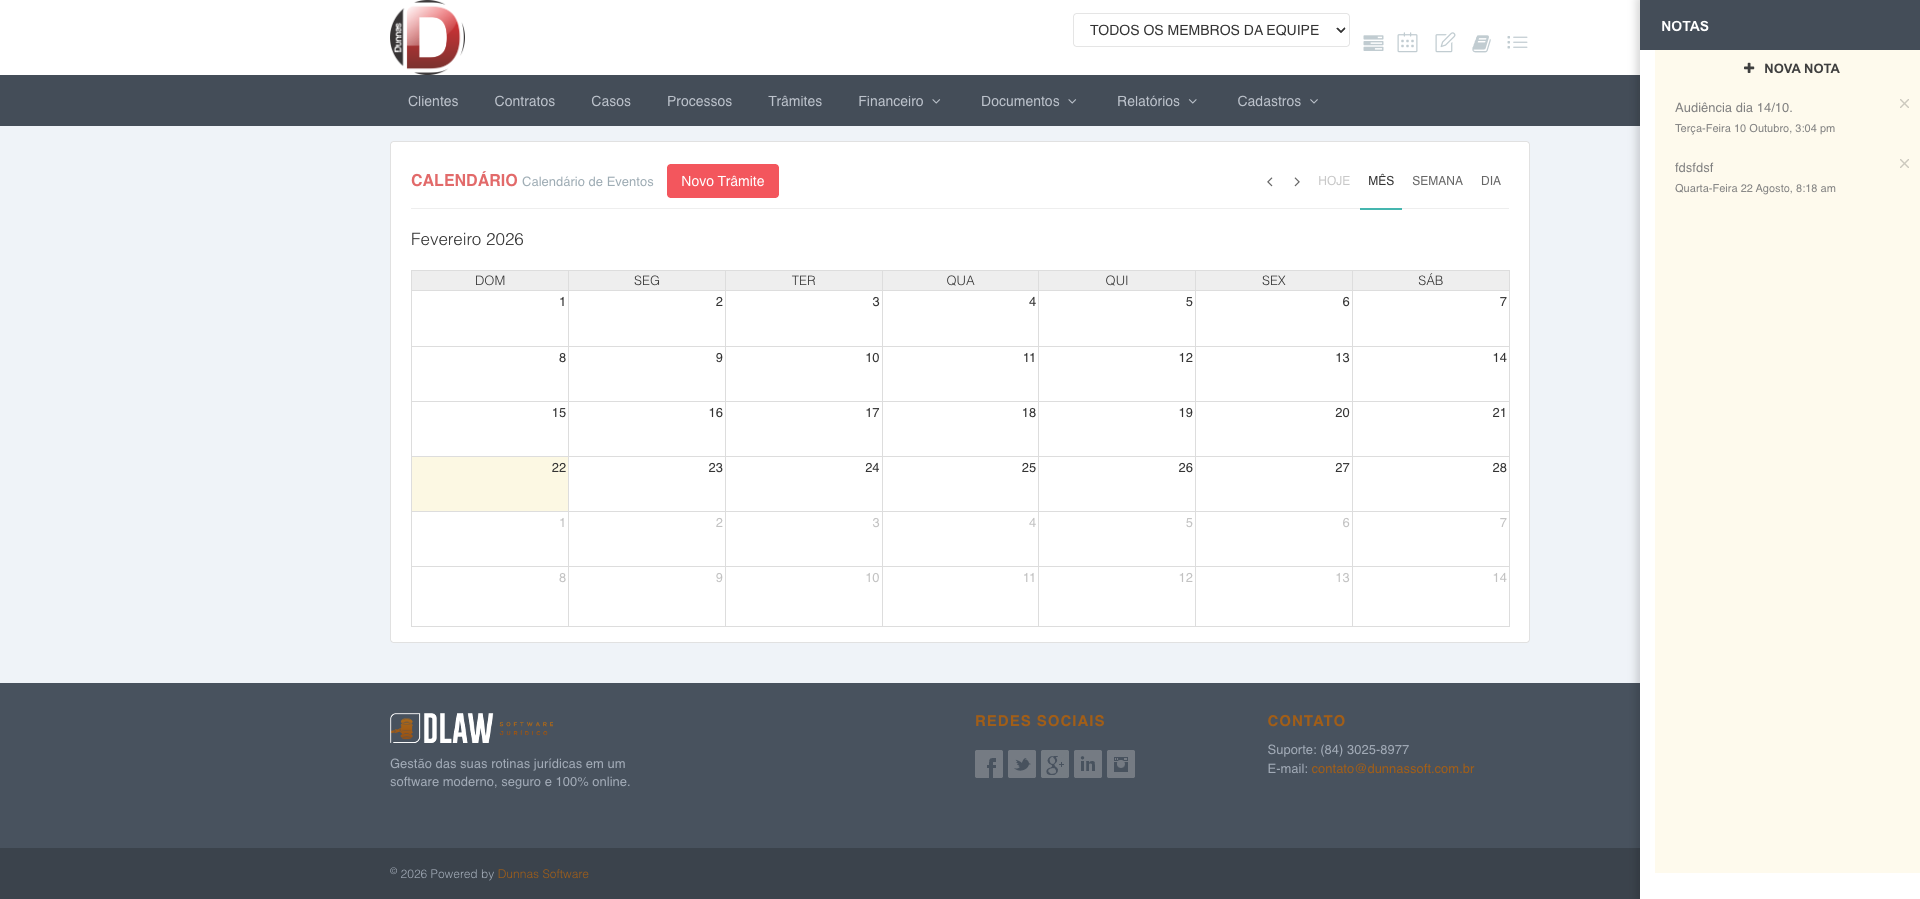Delete the 'fdsfdsf' note with its X
This screenshot has width=1920, height=899.
(1904, 164)
